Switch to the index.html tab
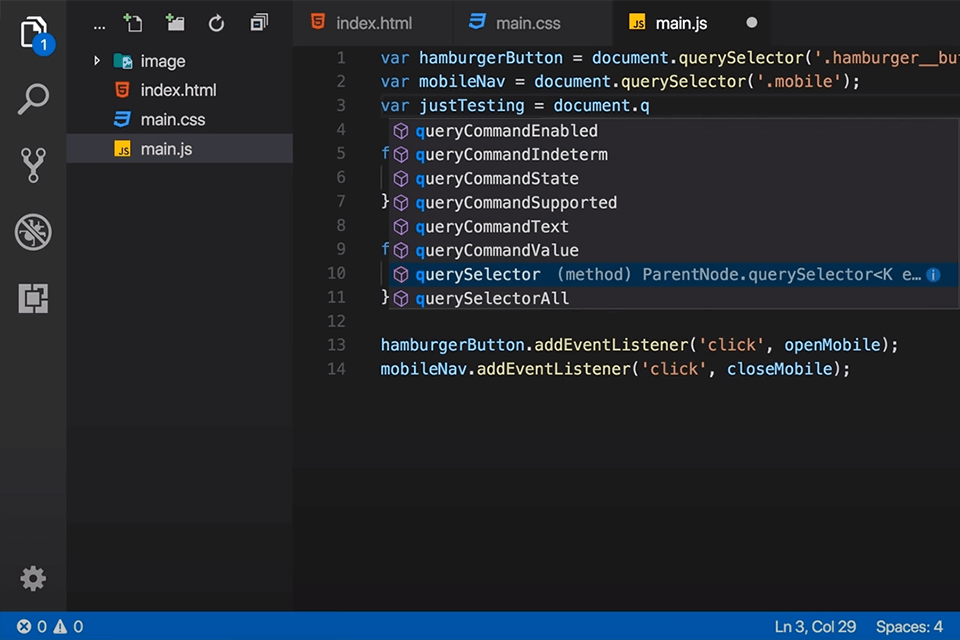The image size is (960, 640). click(x=373, y=22)
